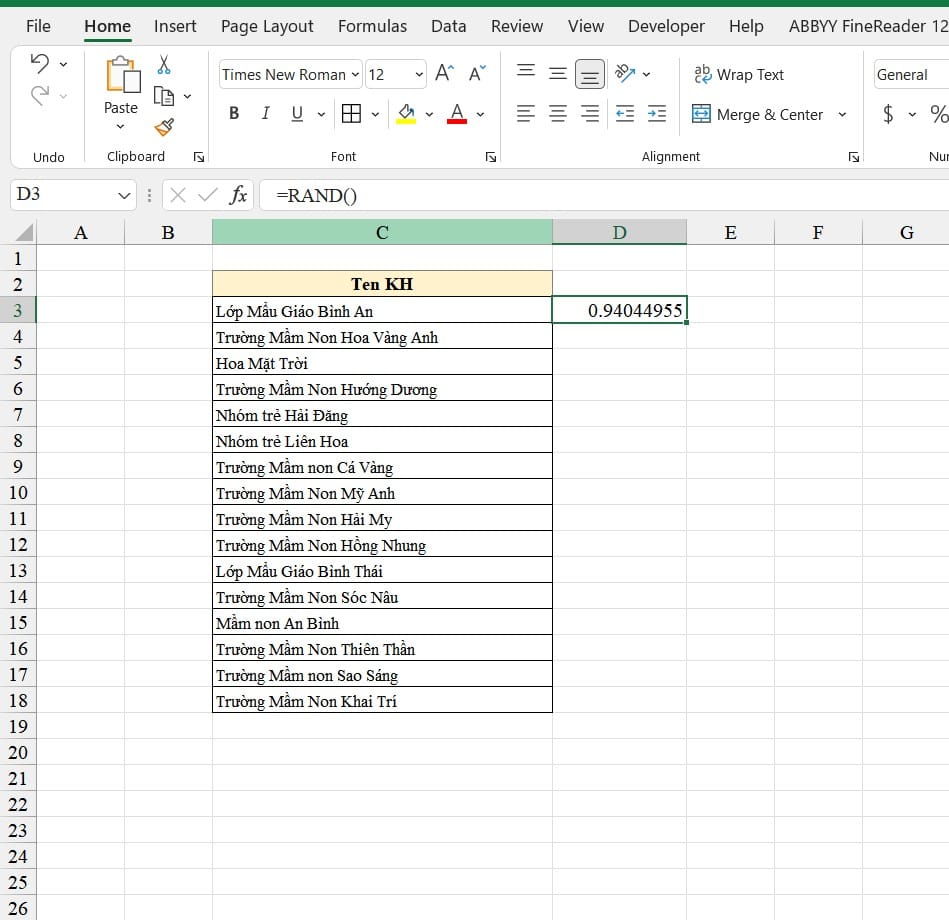
Task: Click the Undo arrow icon
Action: (x=40, y=64)
